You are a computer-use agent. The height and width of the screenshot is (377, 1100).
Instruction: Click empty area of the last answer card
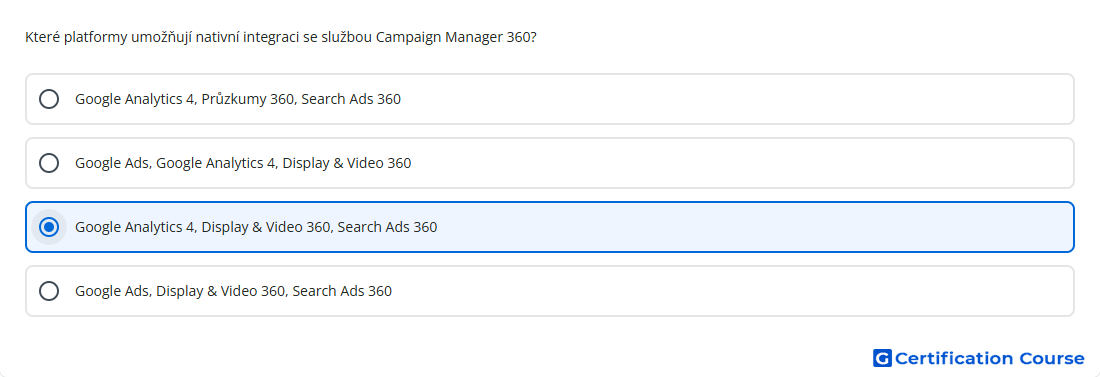[733, 291]
